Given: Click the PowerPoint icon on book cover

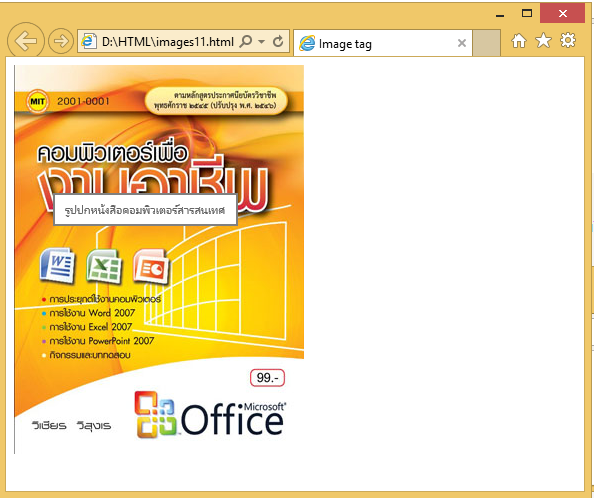Looking at the screenshot, I should tap(151, 266).
